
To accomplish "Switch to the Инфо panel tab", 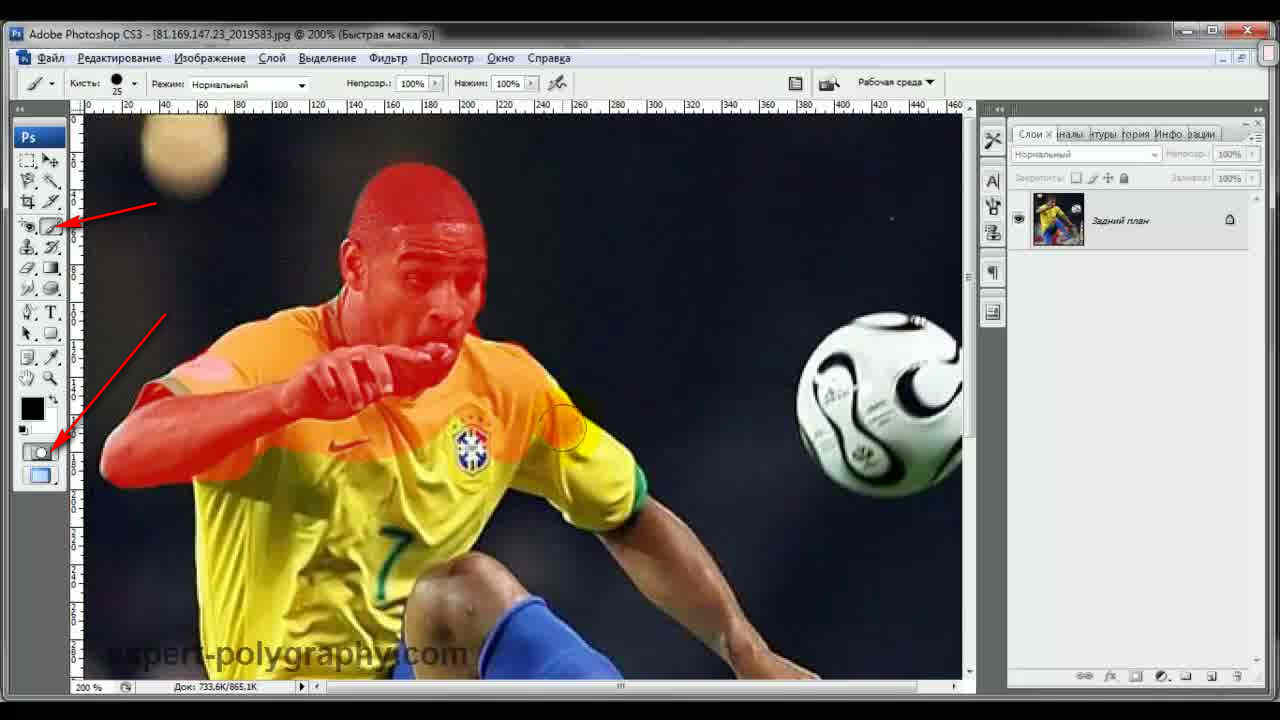I will point(1168,134).
